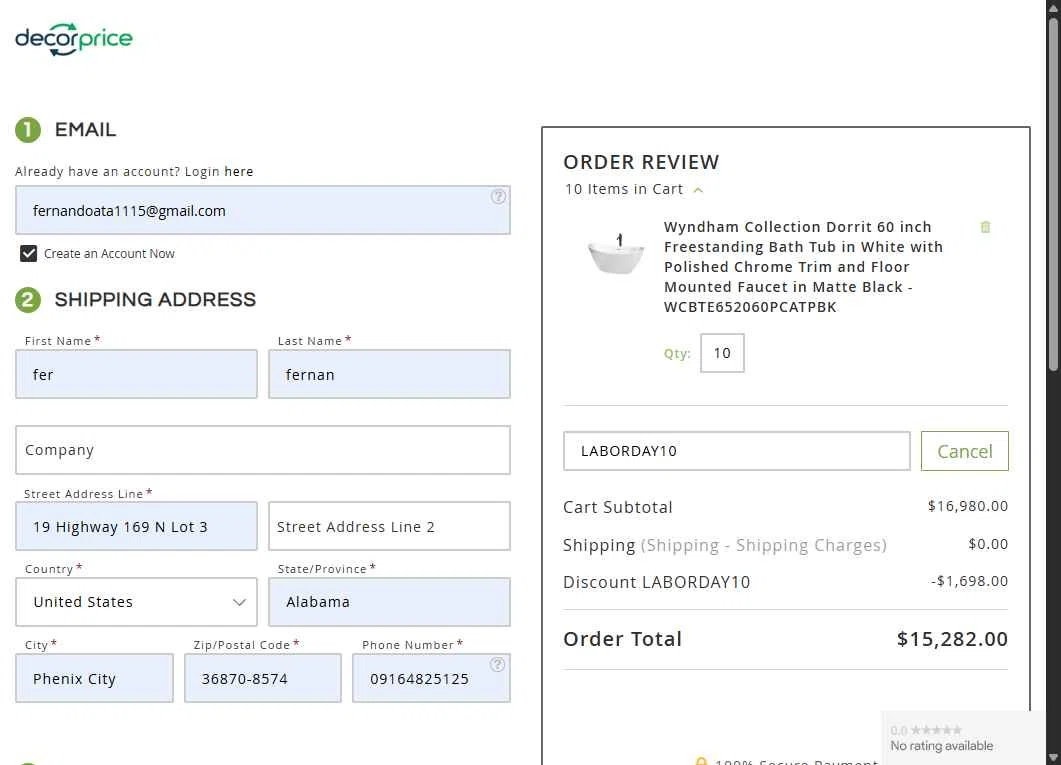The height and width of the screenshot is (765, 1061).
Task: Click the First Name field
Action: (136, 374)
